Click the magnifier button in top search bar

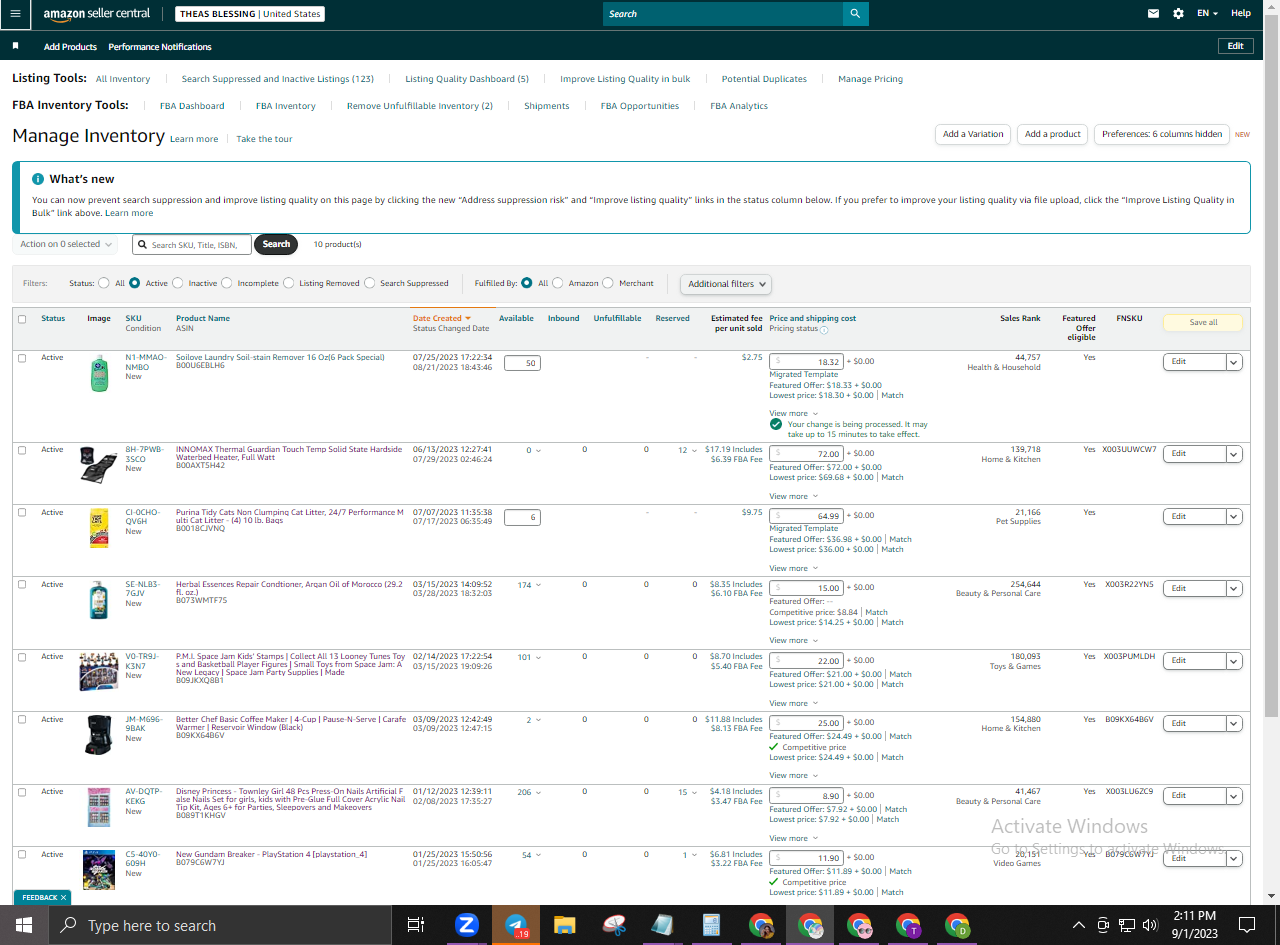click(x=855, y=14)
